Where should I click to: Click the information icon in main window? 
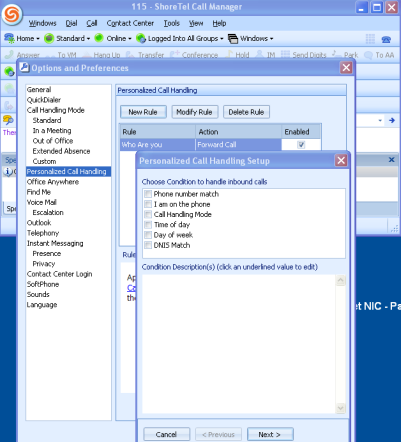(x=8, y=172)
